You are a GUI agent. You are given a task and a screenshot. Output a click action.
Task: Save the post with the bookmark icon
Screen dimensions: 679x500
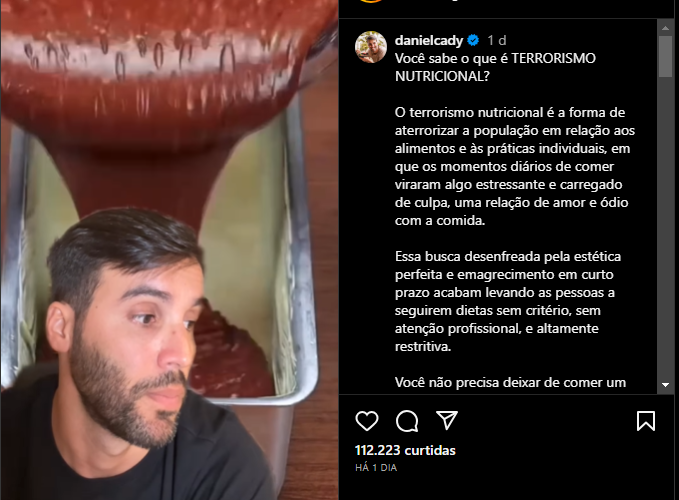click(x=646, y=421)
